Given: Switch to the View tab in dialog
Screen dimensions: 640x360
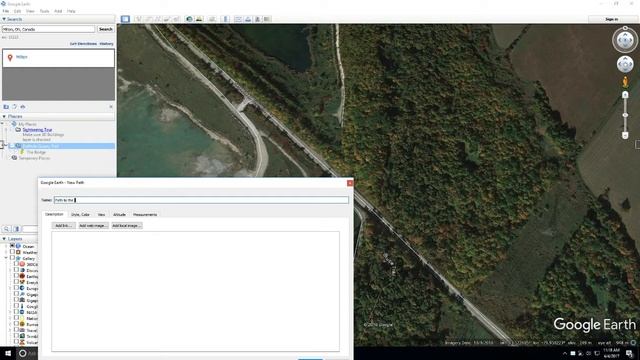Looking at the screenshot, I should point(101,214).
